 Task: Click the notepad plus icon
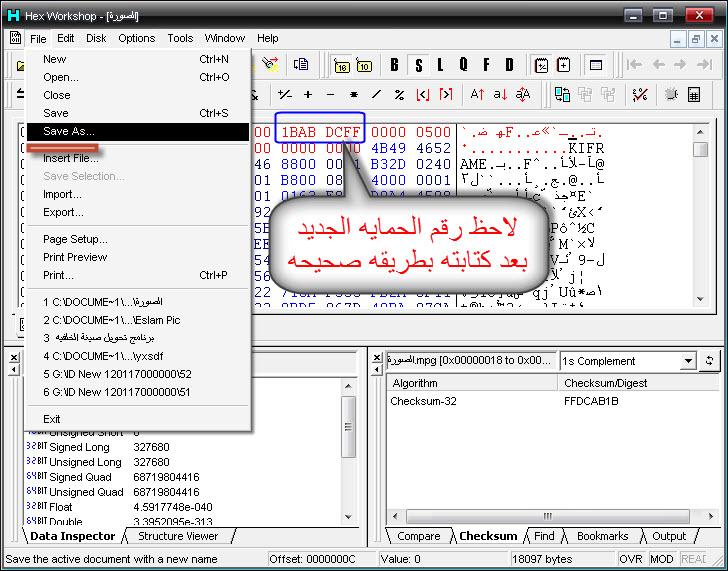[x=564, y=65]
